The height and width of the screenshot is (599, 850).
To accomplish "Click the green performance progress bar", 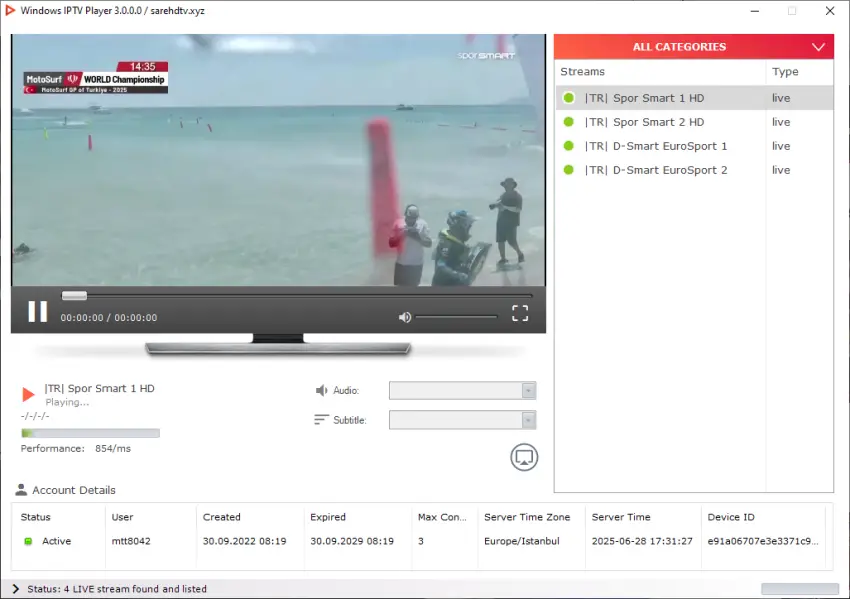I will [90, 433].
